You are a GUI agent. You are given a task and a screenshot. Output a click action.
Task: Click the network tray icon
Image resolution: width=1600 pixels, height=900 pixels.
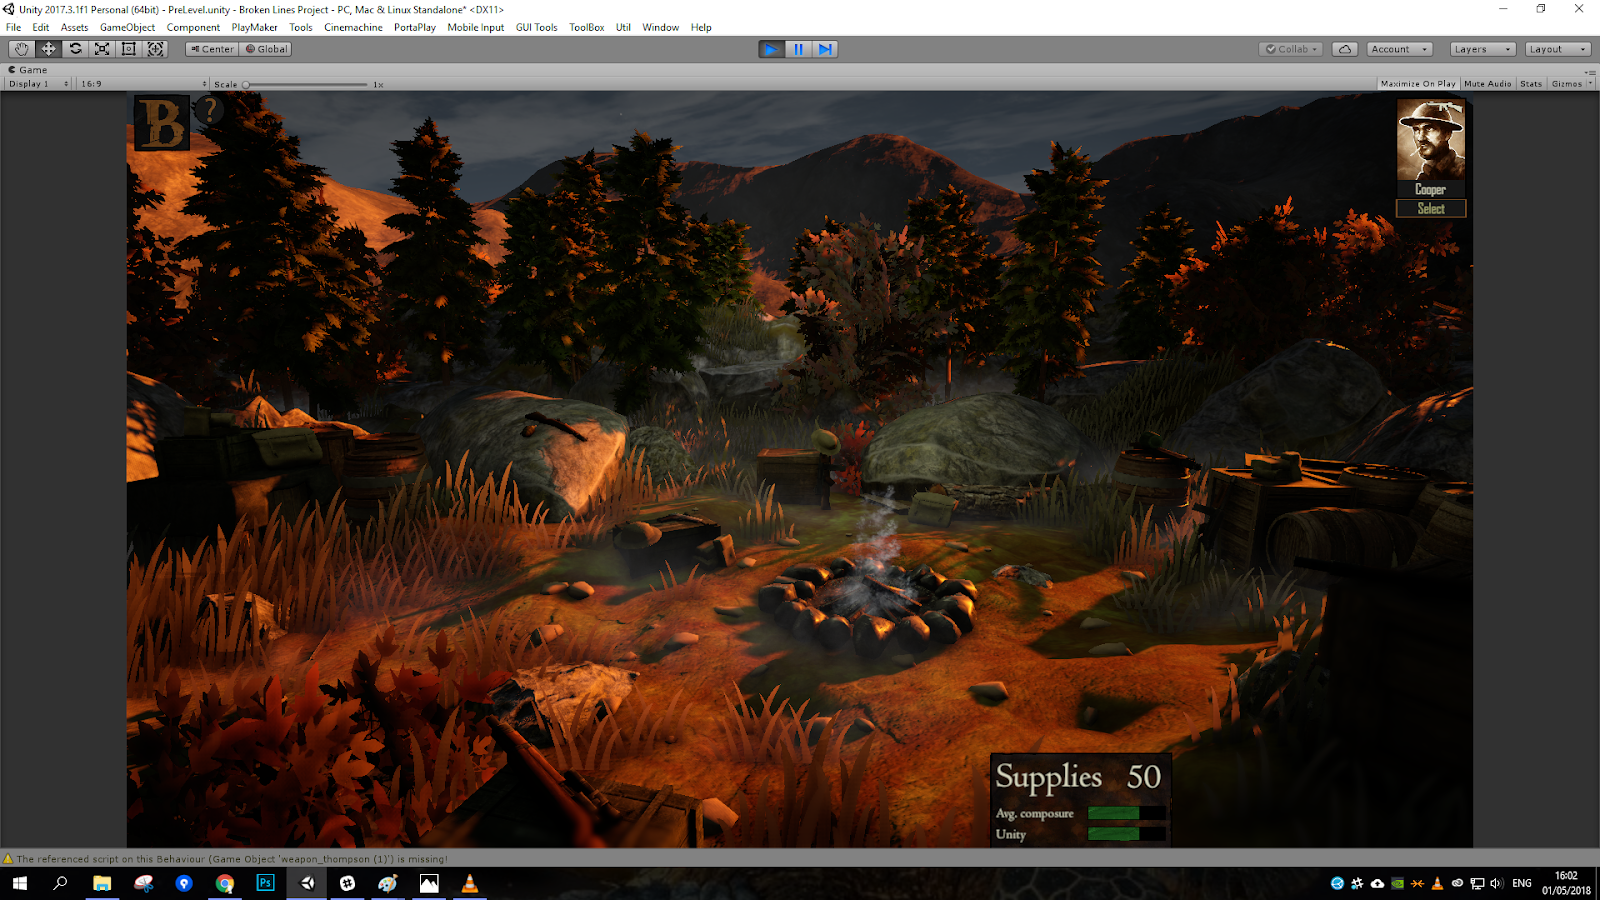point(1477,883)
